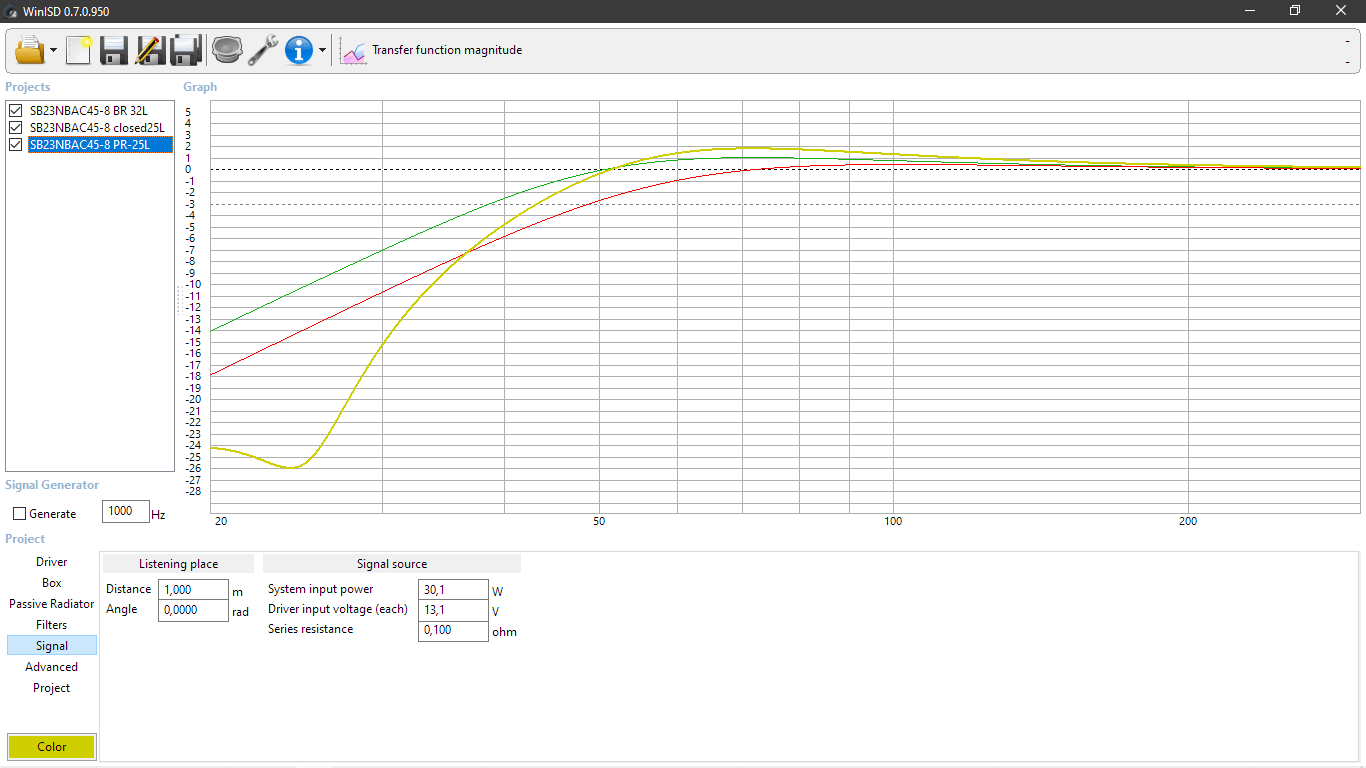
Task: Click the Driver input voltage field
Action: click(x=453, y=610)
